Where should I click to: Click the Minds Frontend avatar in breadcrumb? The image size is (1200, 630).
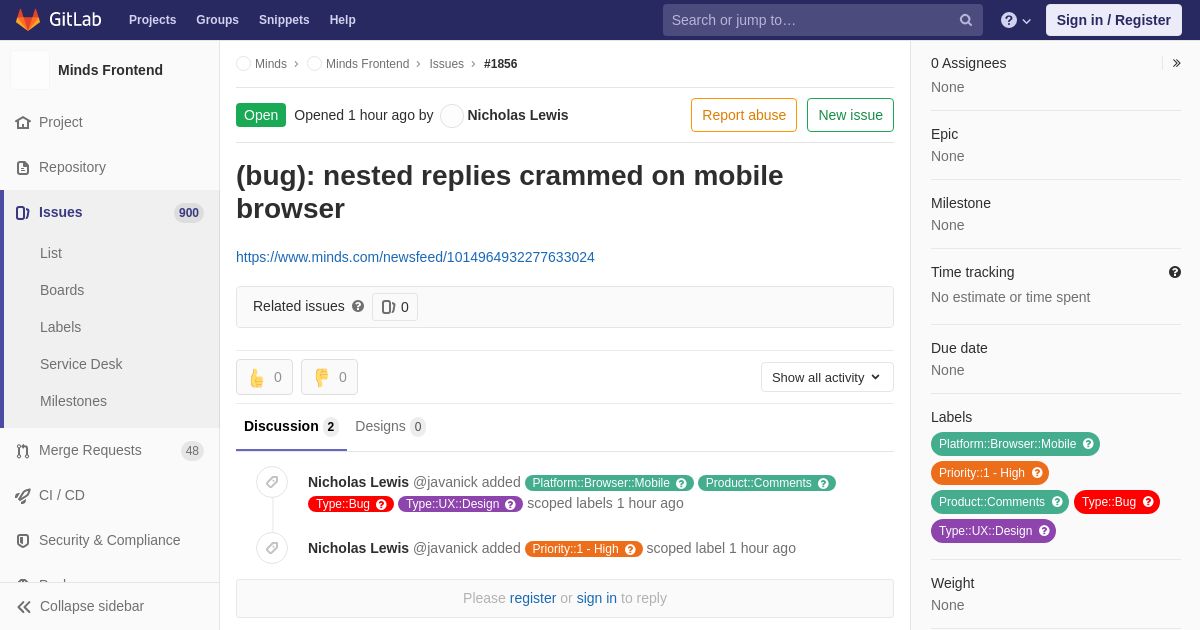point(315,64)
